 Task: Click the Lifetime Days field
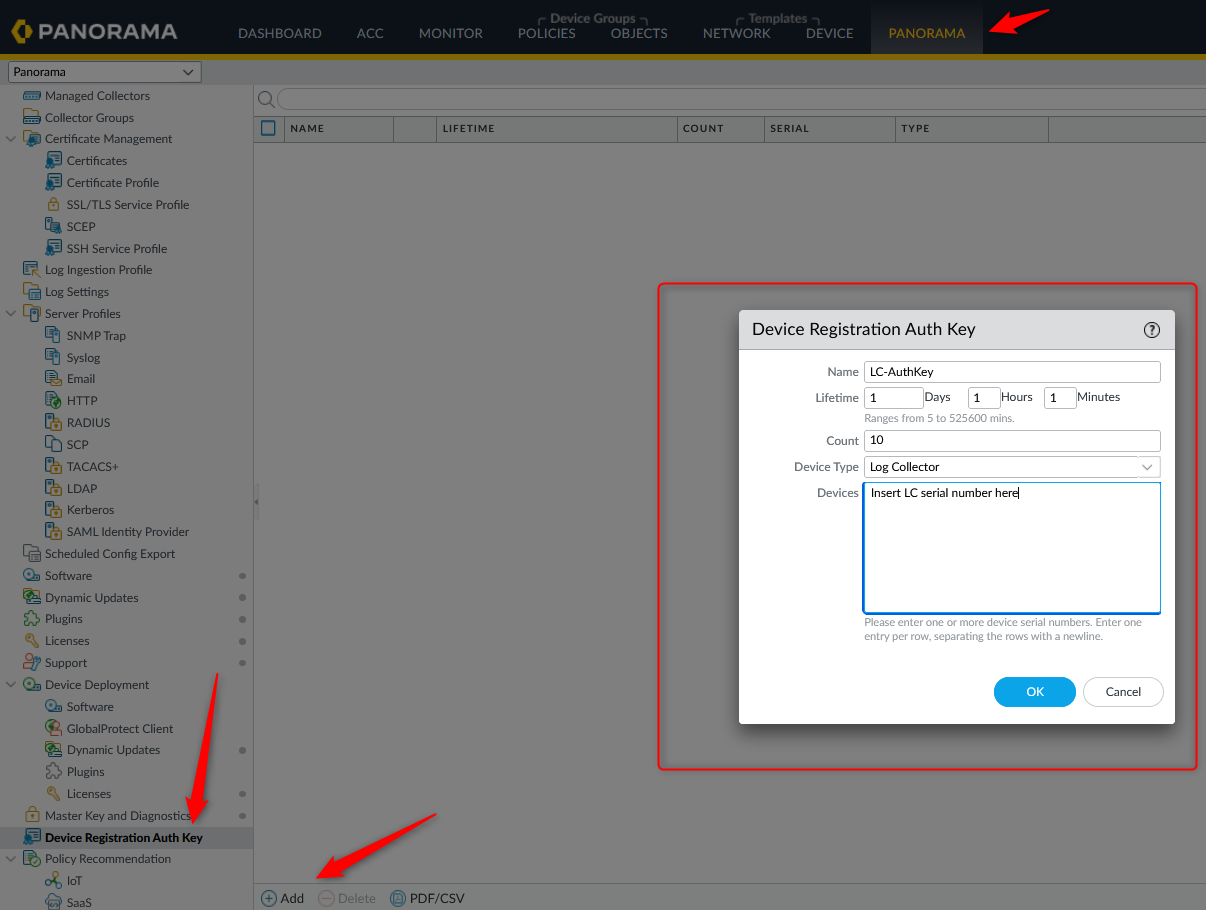coord(893,398)
